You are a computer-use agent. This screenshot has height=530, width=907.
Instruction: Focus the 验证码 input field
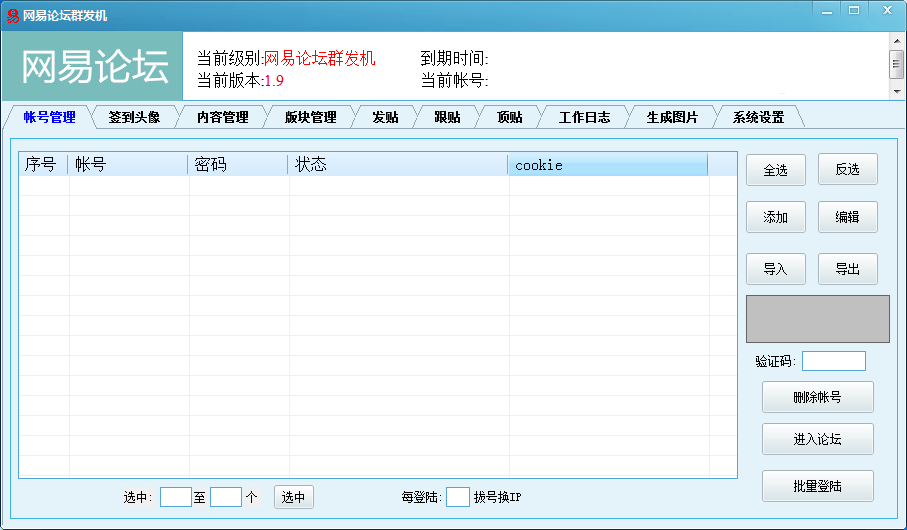[834, 361]
